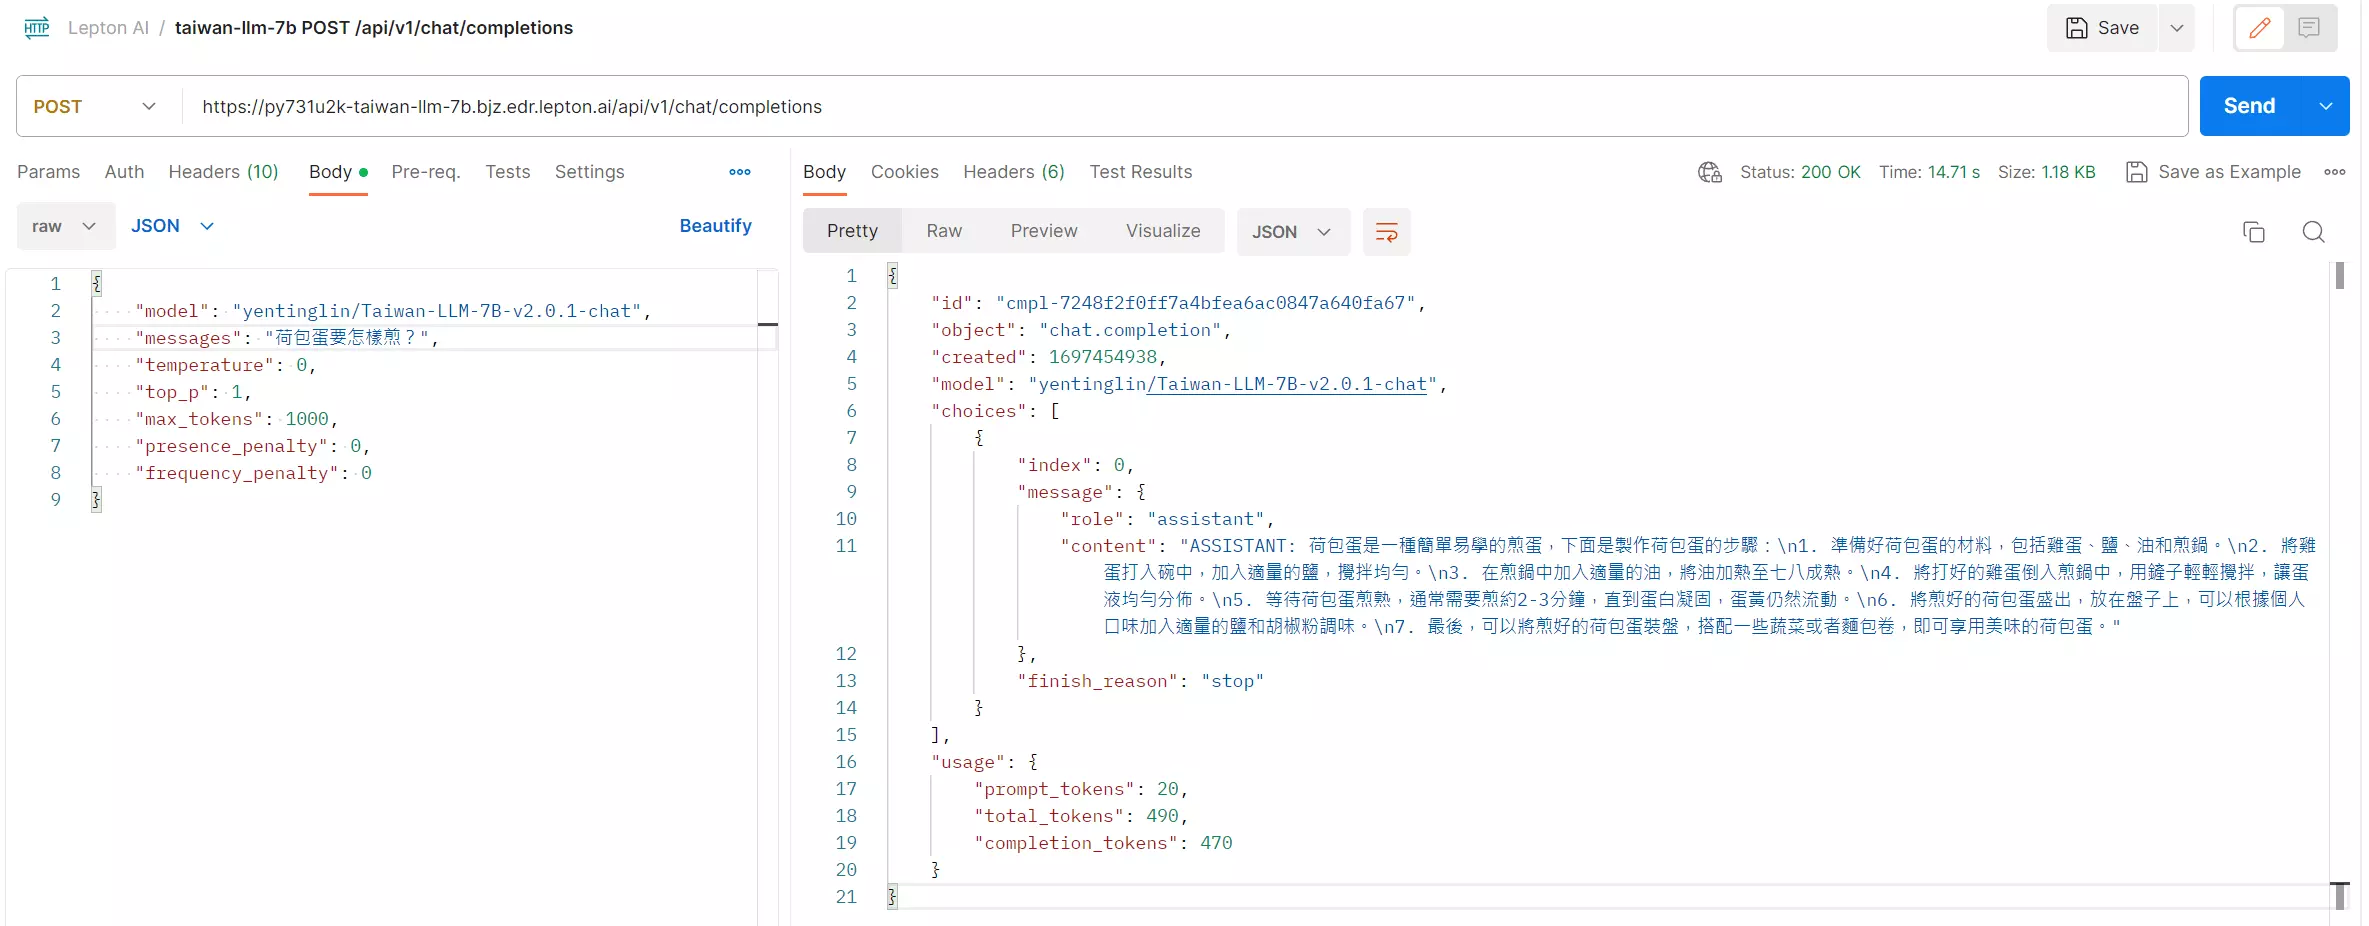The width and height of the screenshot is (2369, 926).
Task: Open the response Cookies tab
Action: tap(905, 172)
